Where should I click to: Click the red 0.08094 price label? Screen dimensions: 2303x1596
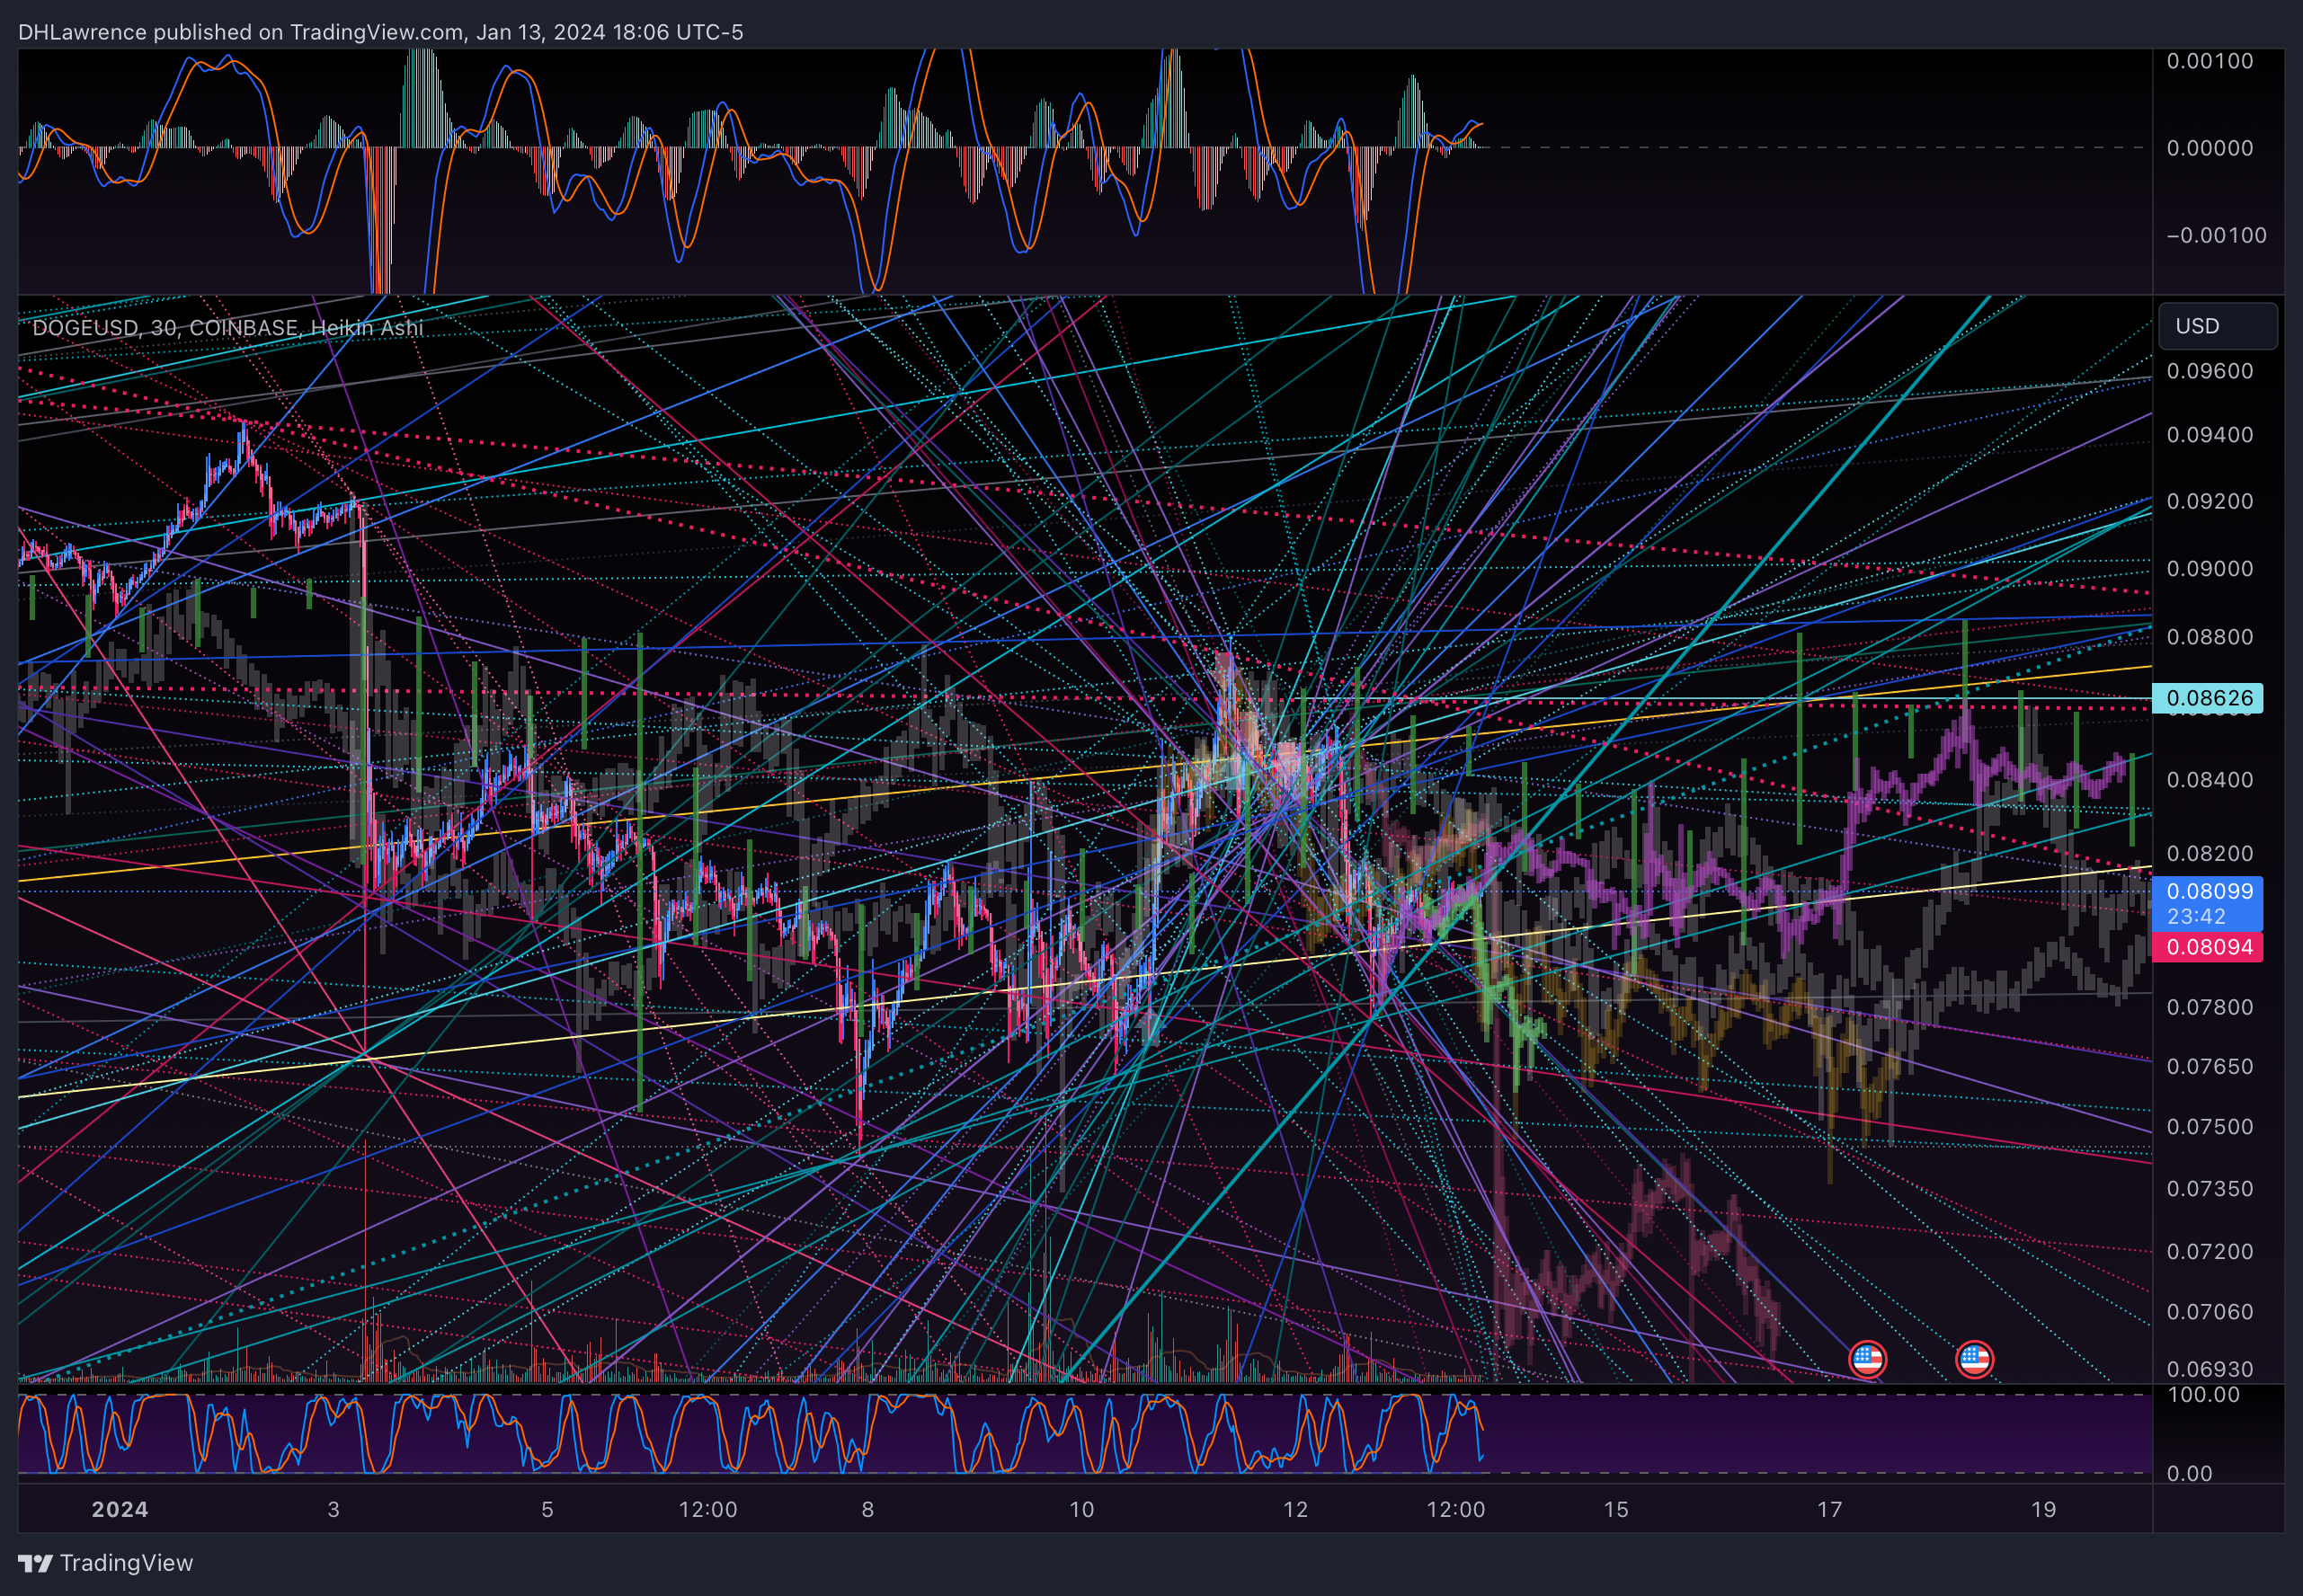click(2208, 947)
